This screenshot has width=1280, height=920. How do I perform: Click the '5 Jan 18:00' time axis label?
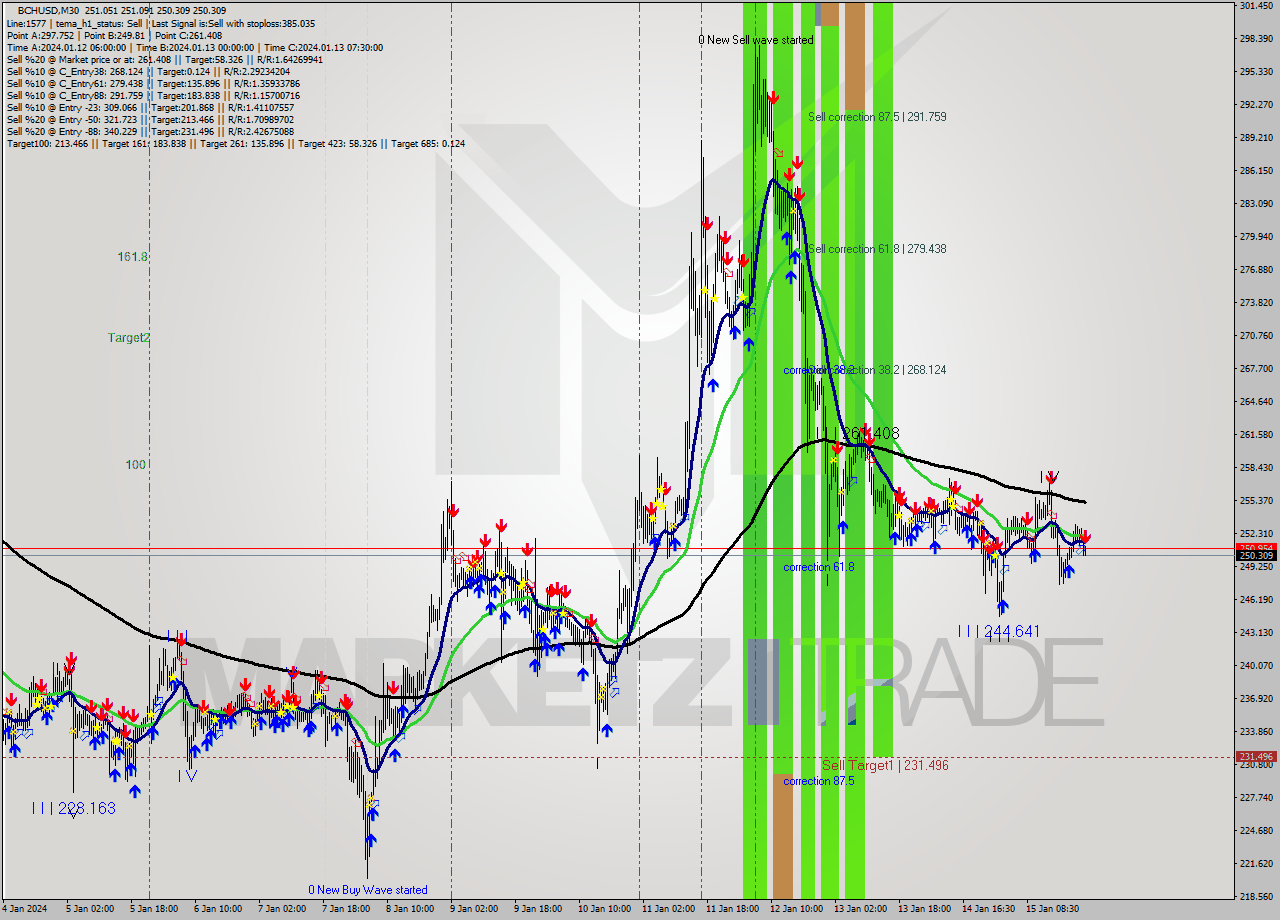153,909
